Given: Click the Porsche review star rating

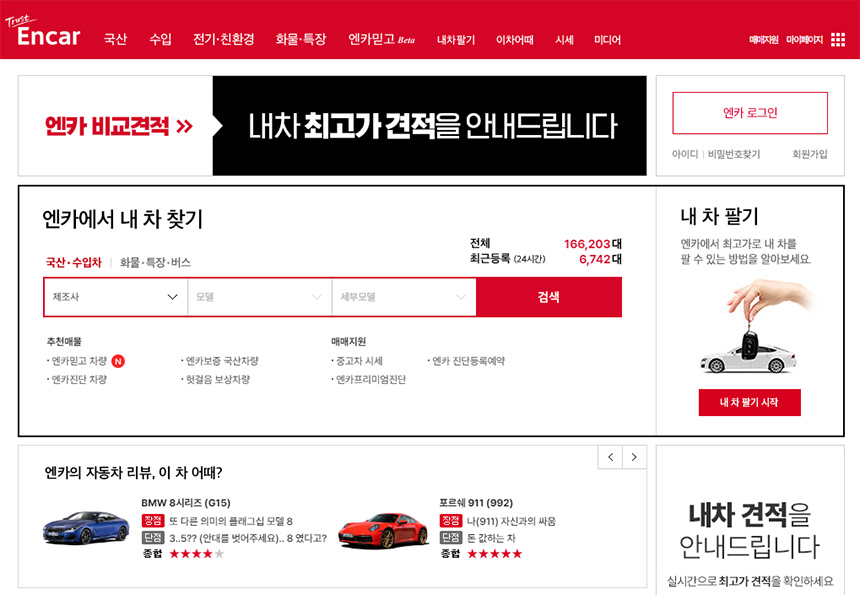Looking at the screenshot, I should pyautogui.click(x=495, y=554).
